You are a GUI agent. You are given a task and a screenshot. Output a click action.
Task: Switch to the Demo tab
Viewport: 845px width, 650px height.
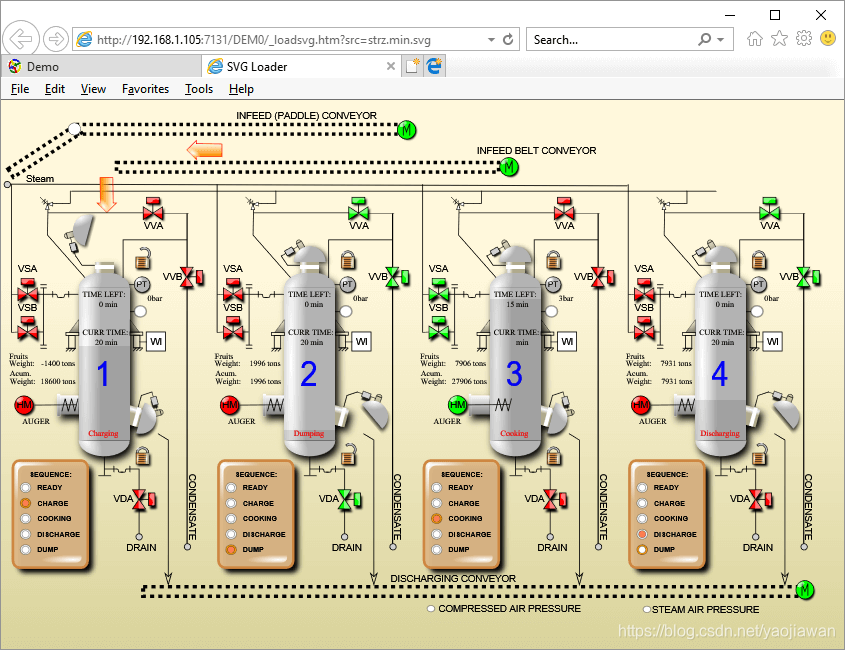click(101, 66)
